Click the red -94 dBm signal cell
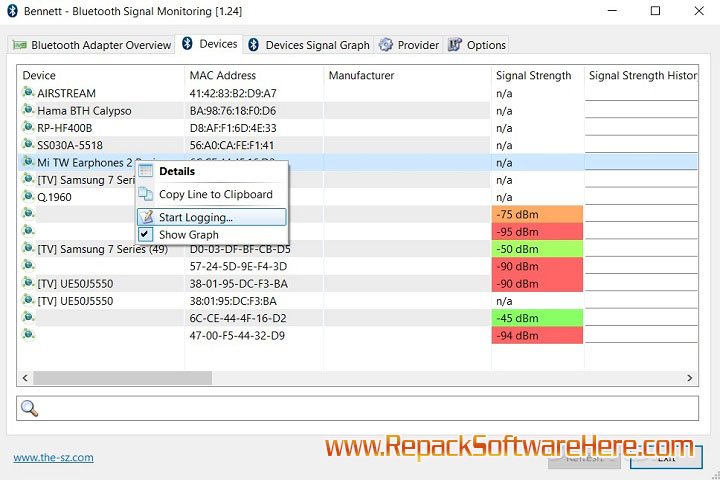Screen dimensions: 720x480 (537, 336)
